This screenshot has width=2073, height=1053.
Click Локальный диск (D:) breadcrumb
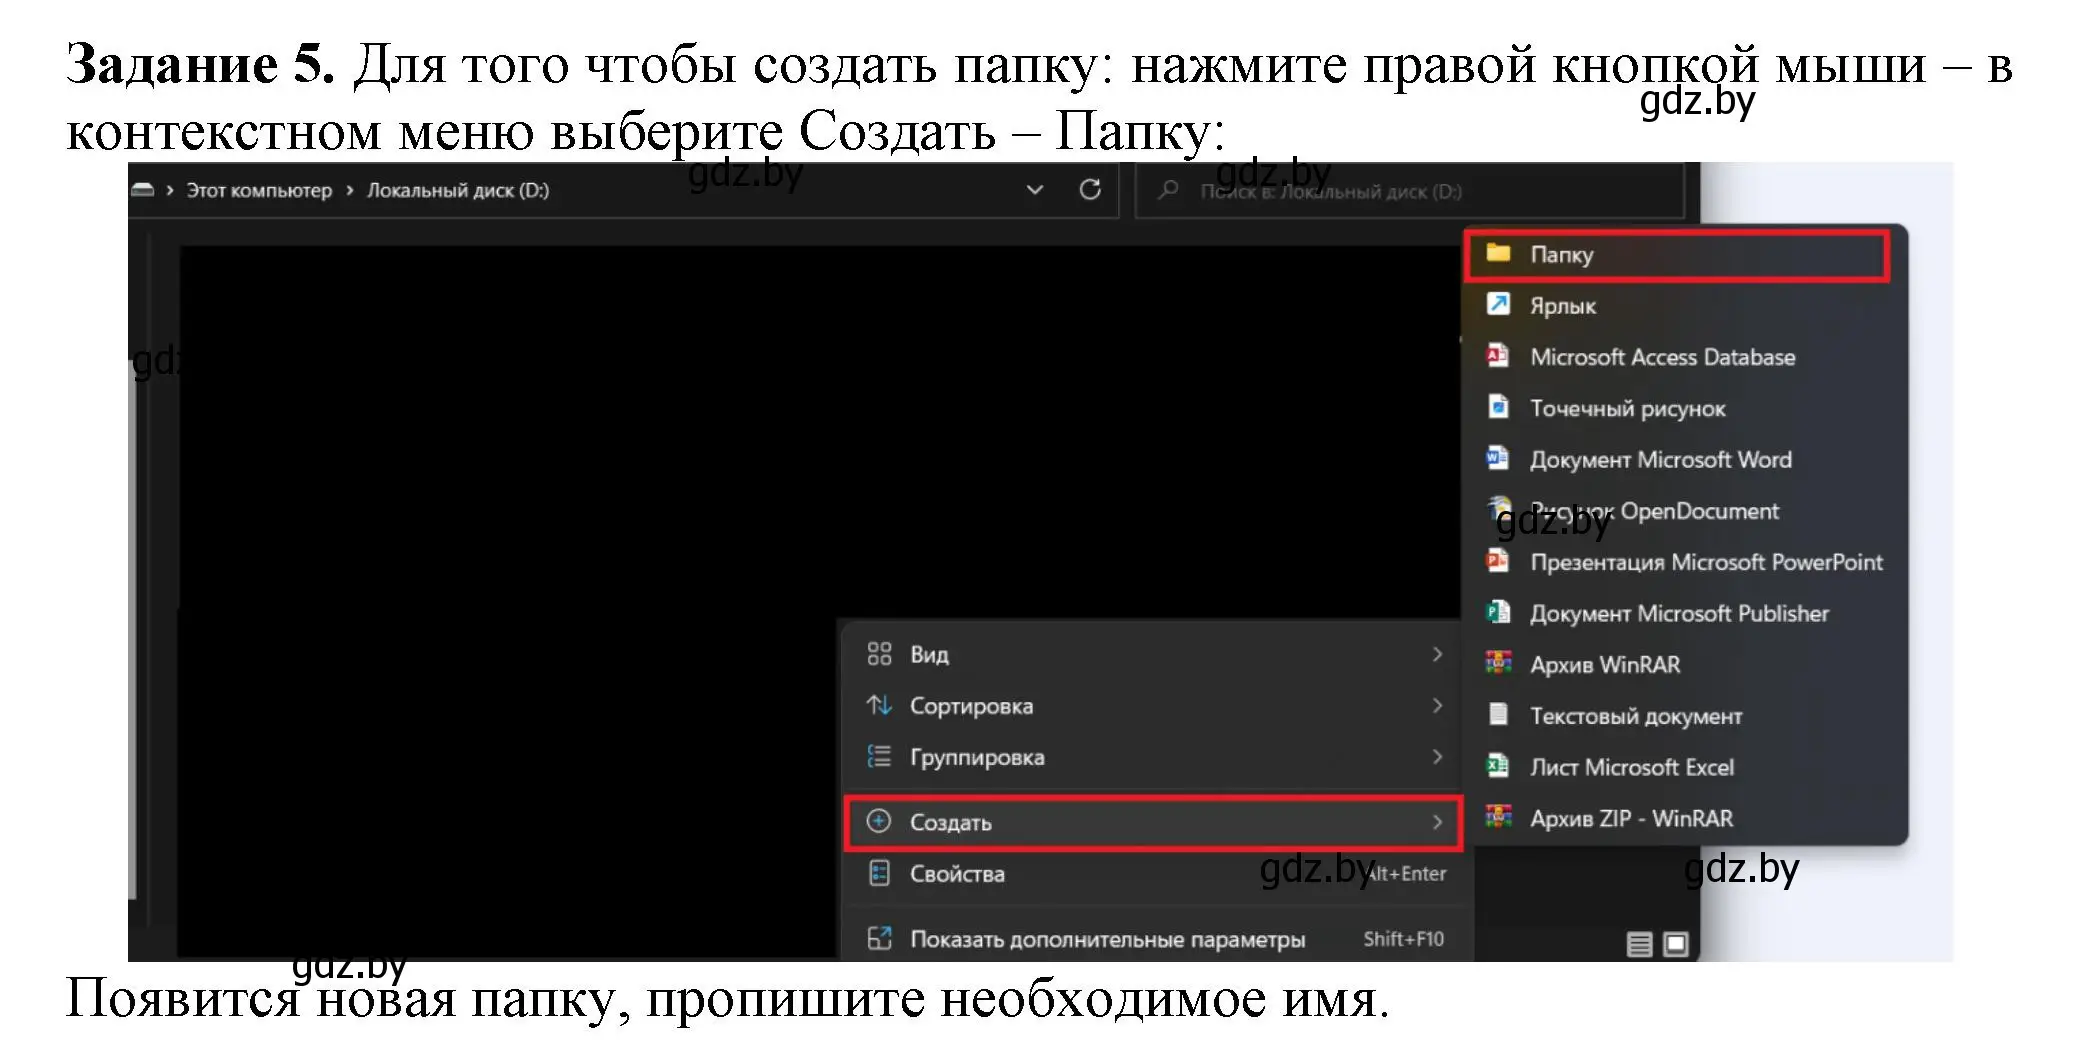click(458, 190)
